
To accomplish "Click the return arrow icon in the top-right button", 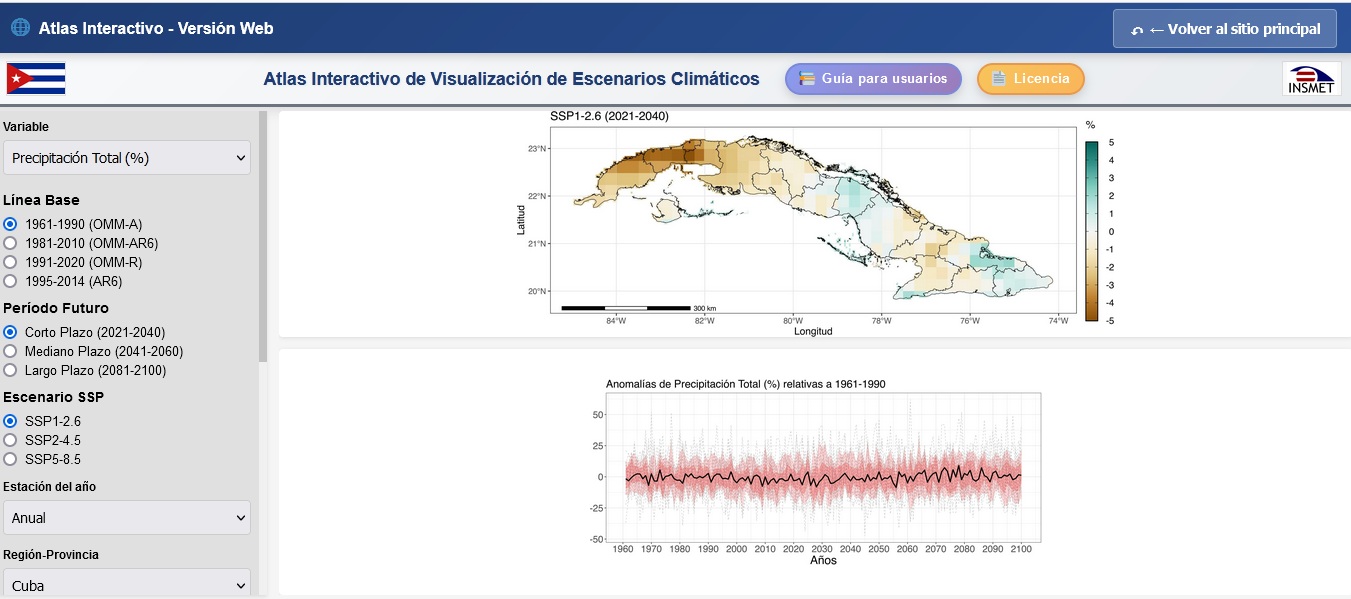I will point(1136,28).
